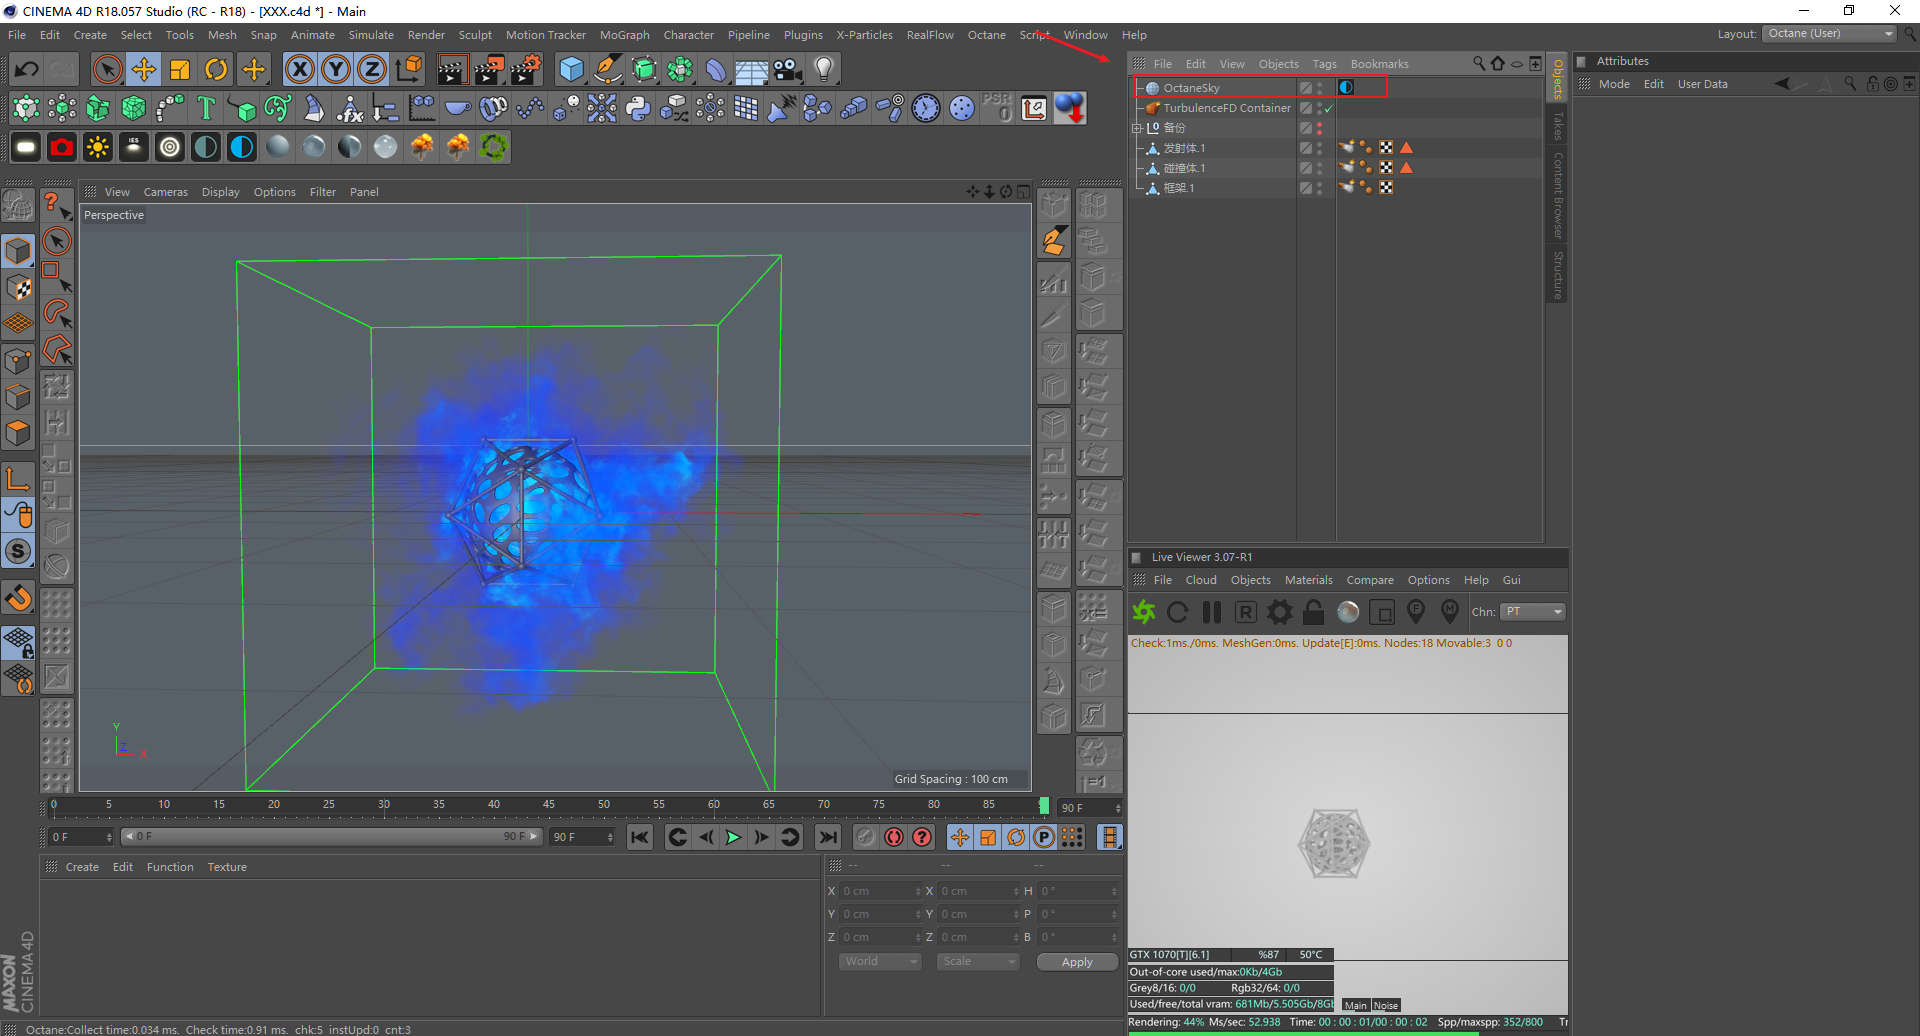
Task: Select the Move tool
Action: (x=144, y=69)
